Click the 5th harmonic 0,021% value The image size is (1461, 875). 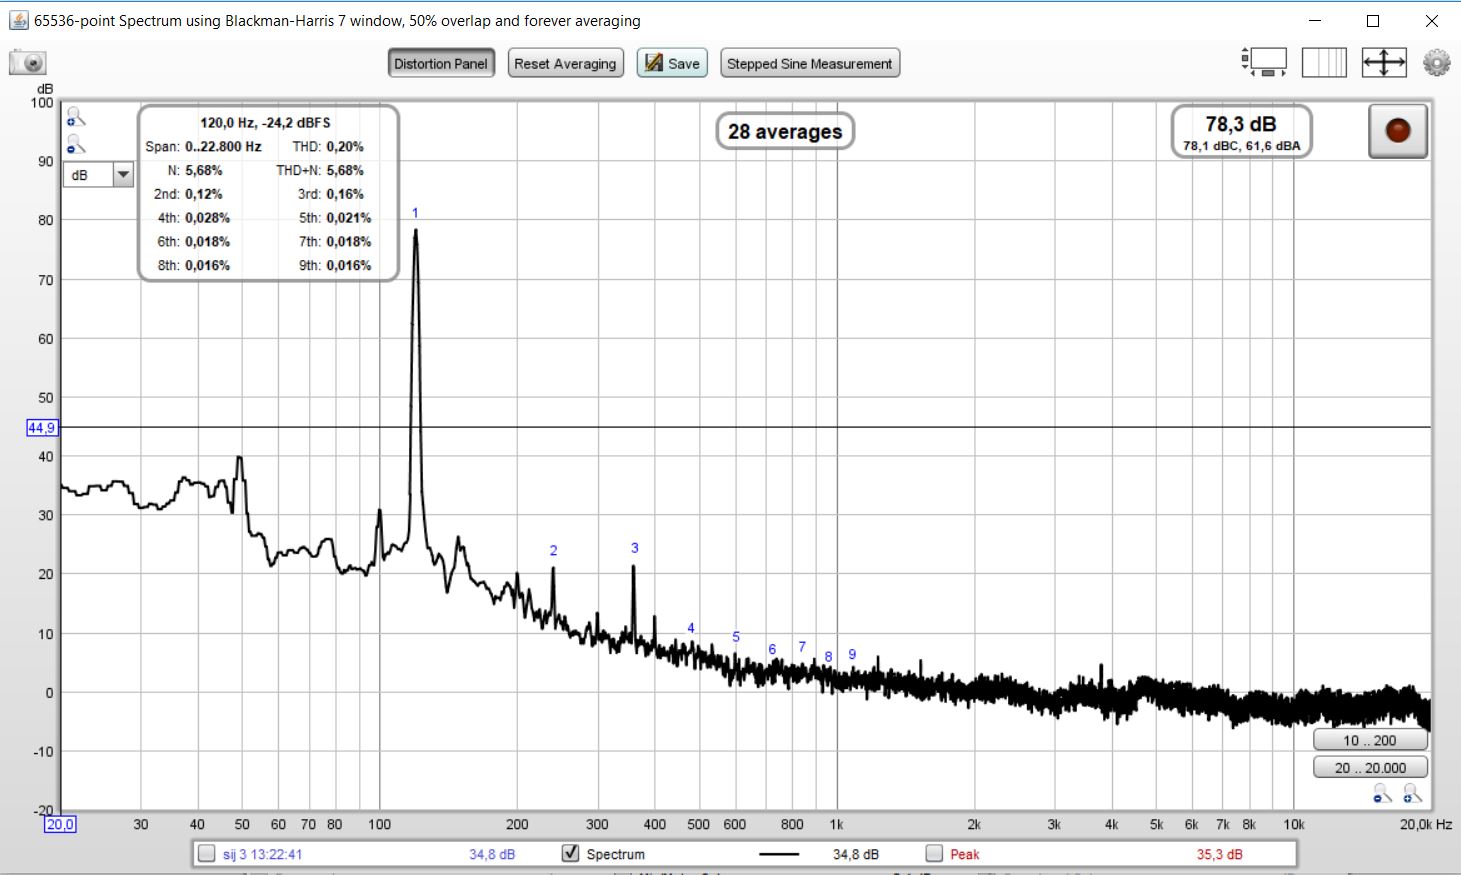(349, 218)
